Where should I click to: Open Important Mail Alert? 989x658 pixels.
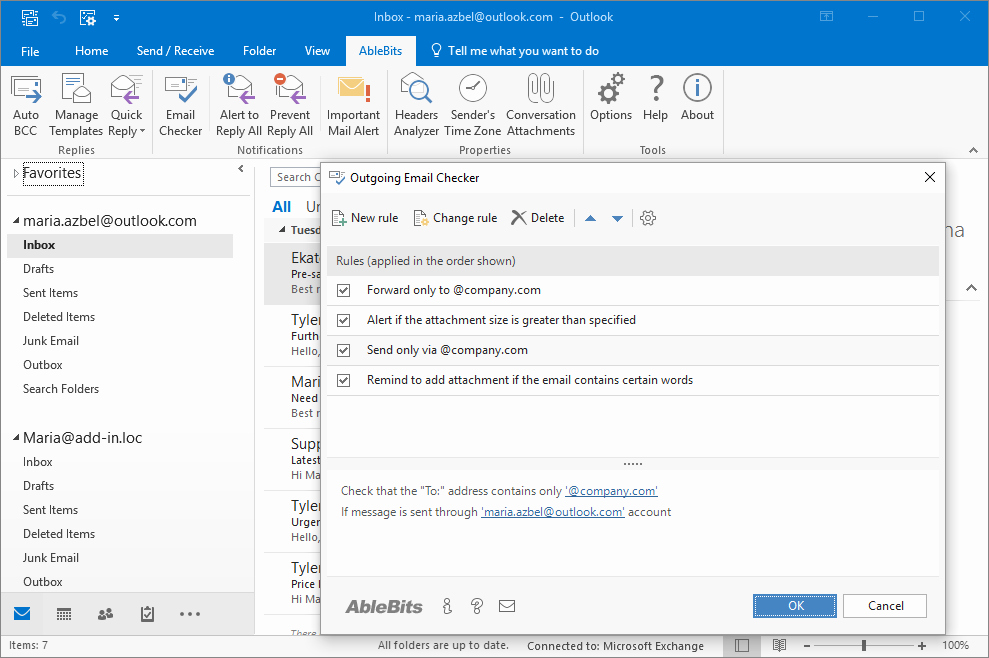pyautogui.click(x=353, y=105)
